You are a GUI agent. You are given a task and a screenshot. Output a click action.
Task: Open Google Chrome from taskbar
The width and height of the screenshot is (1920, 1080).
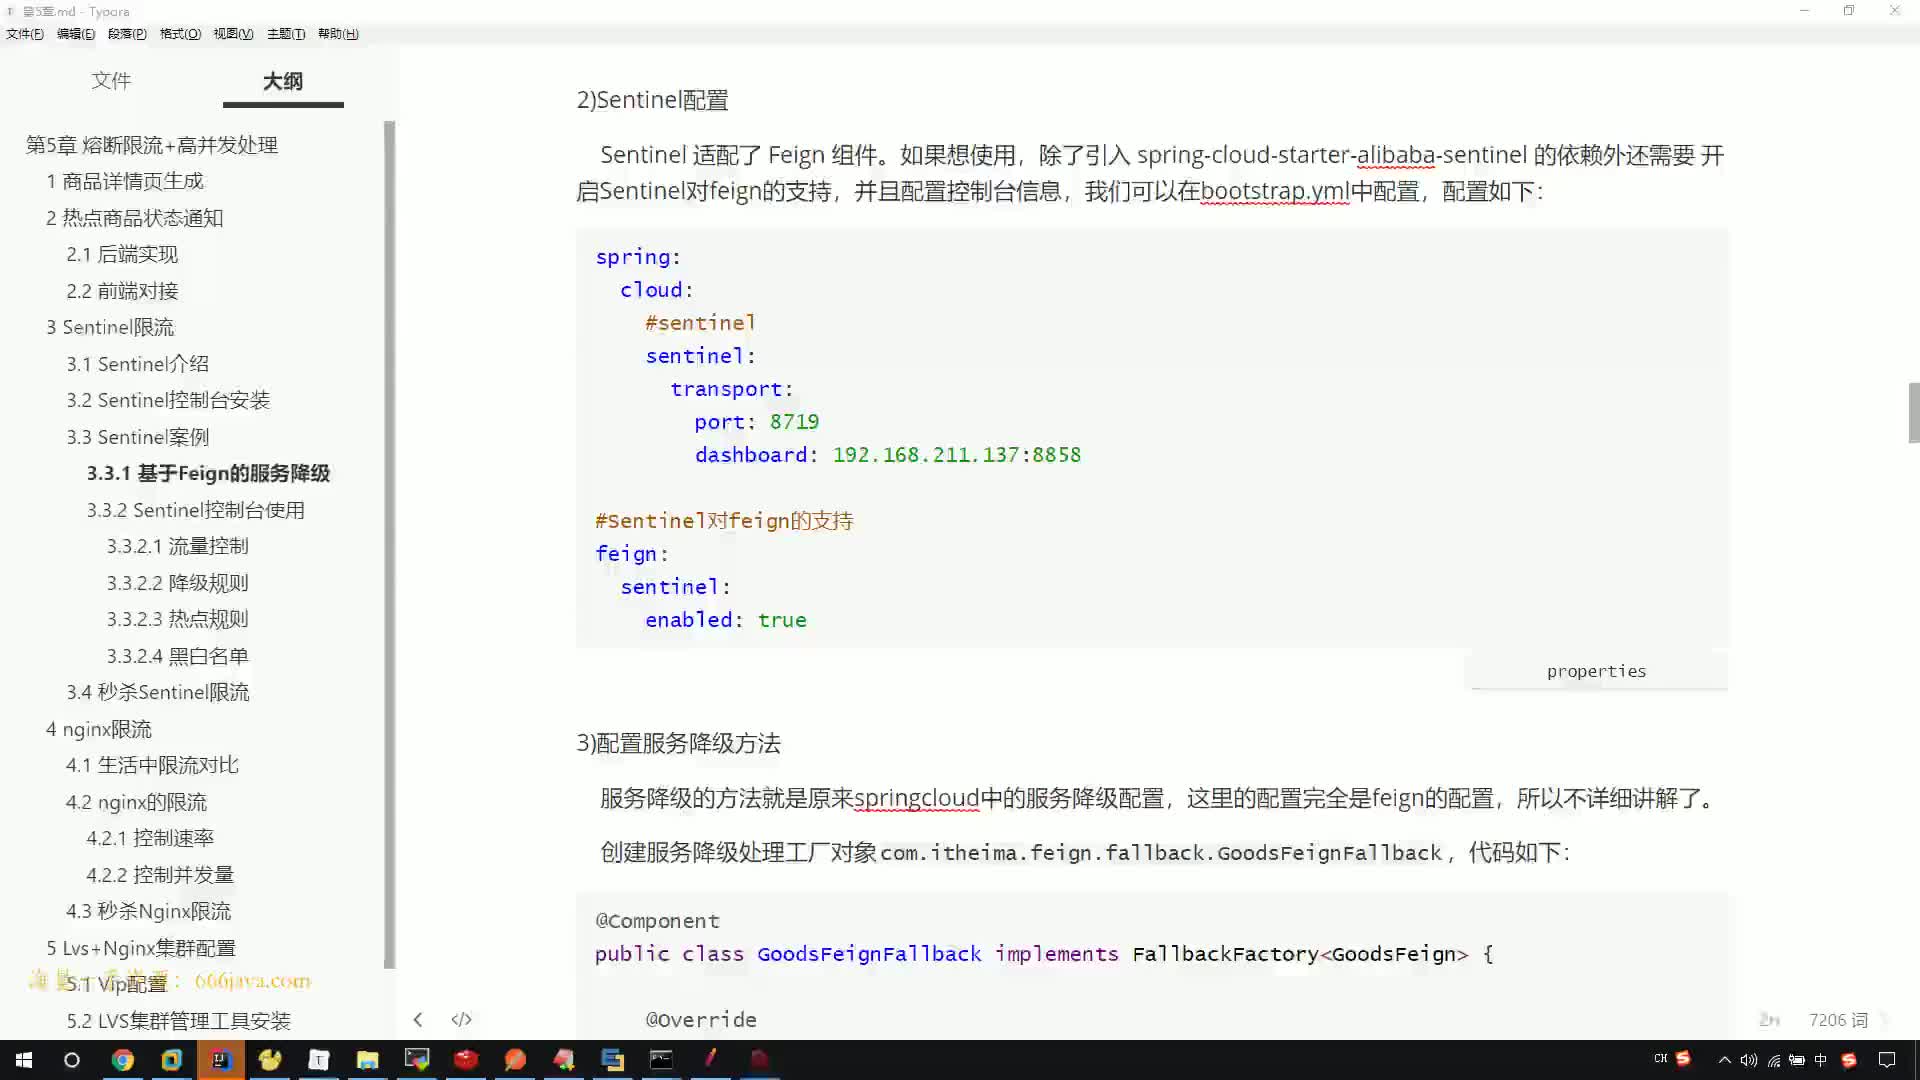tap(122, 1060)
